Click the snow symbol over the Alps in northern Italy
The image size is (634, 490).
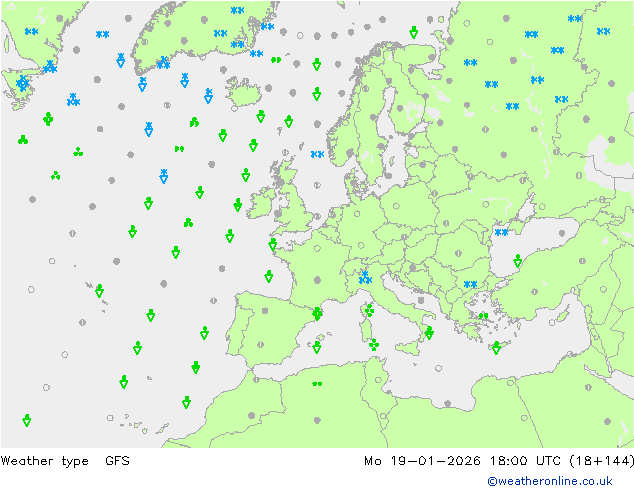[x=365, y=278]
